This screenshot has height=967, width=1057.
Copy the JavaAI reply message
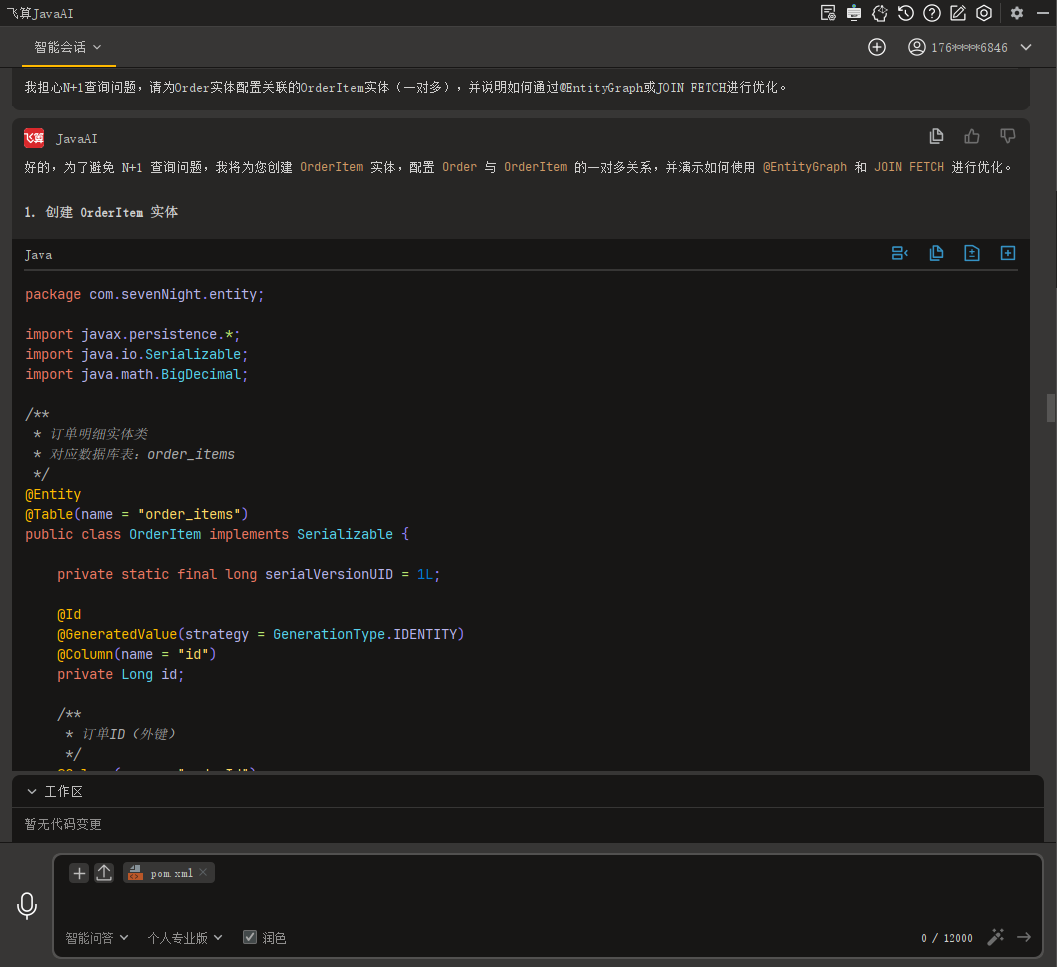click(x=936, y=136)
